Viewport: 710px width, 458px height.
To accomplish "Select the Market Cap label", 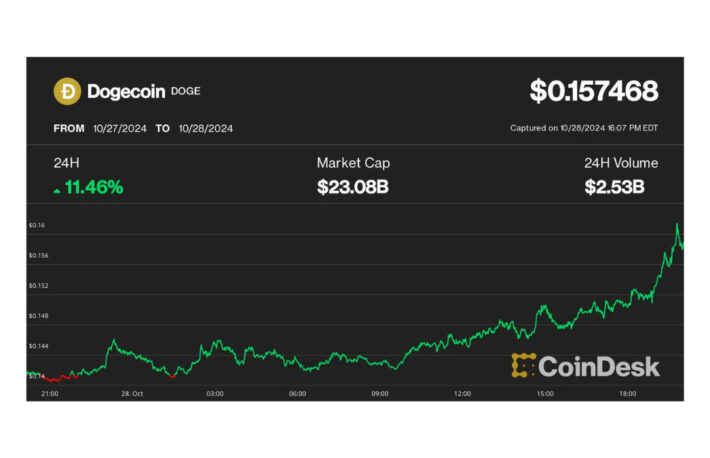I will coord(353,163).
